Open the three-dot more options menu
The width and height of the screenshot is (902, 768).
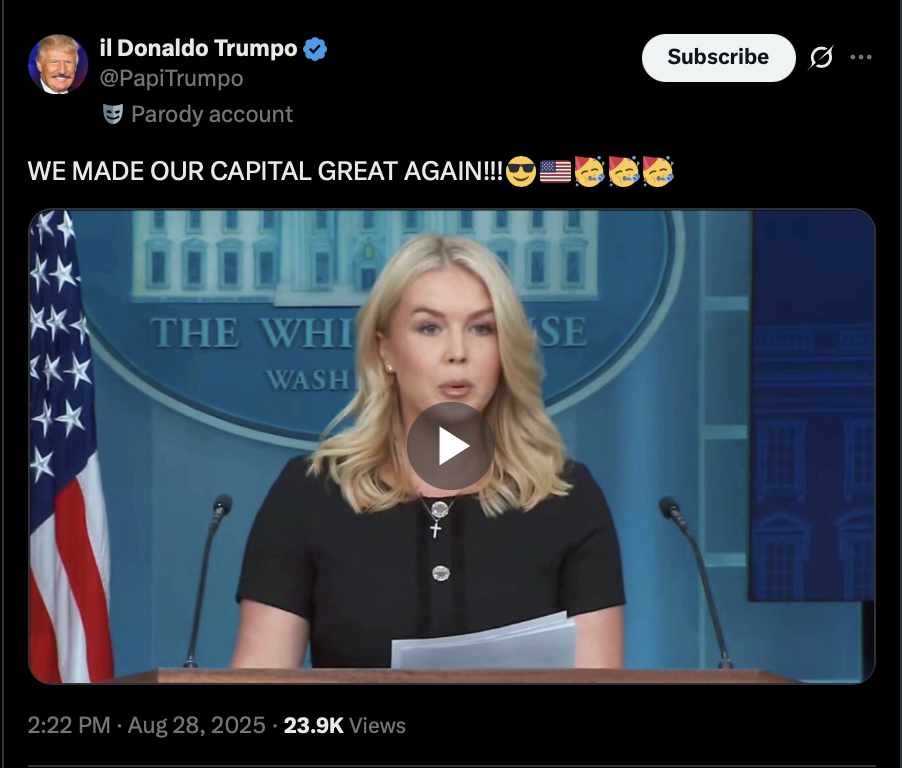[x=861, y=57]
